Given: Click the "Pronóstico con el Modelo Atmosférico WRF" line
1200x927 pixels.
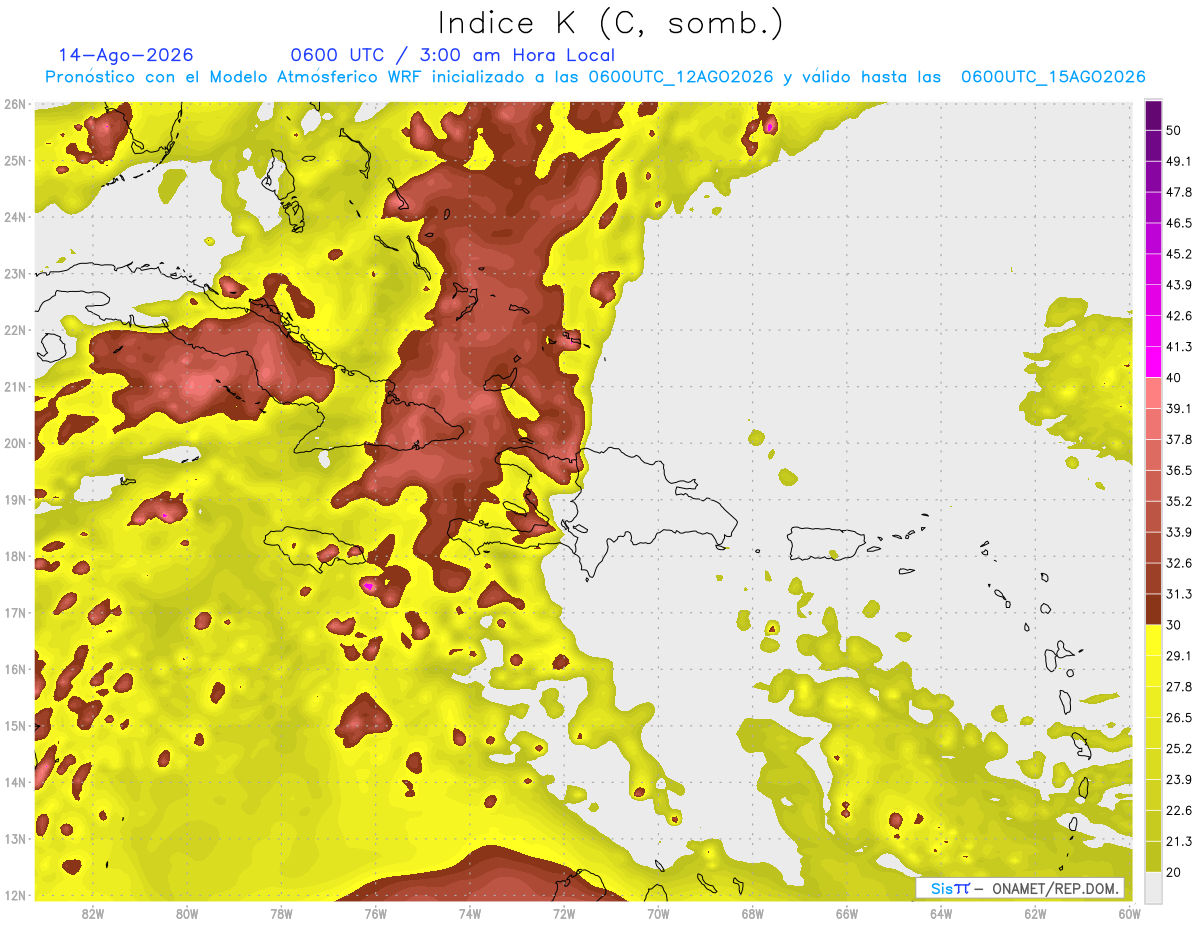Looking at the screenshot, I should pos(595,77).
